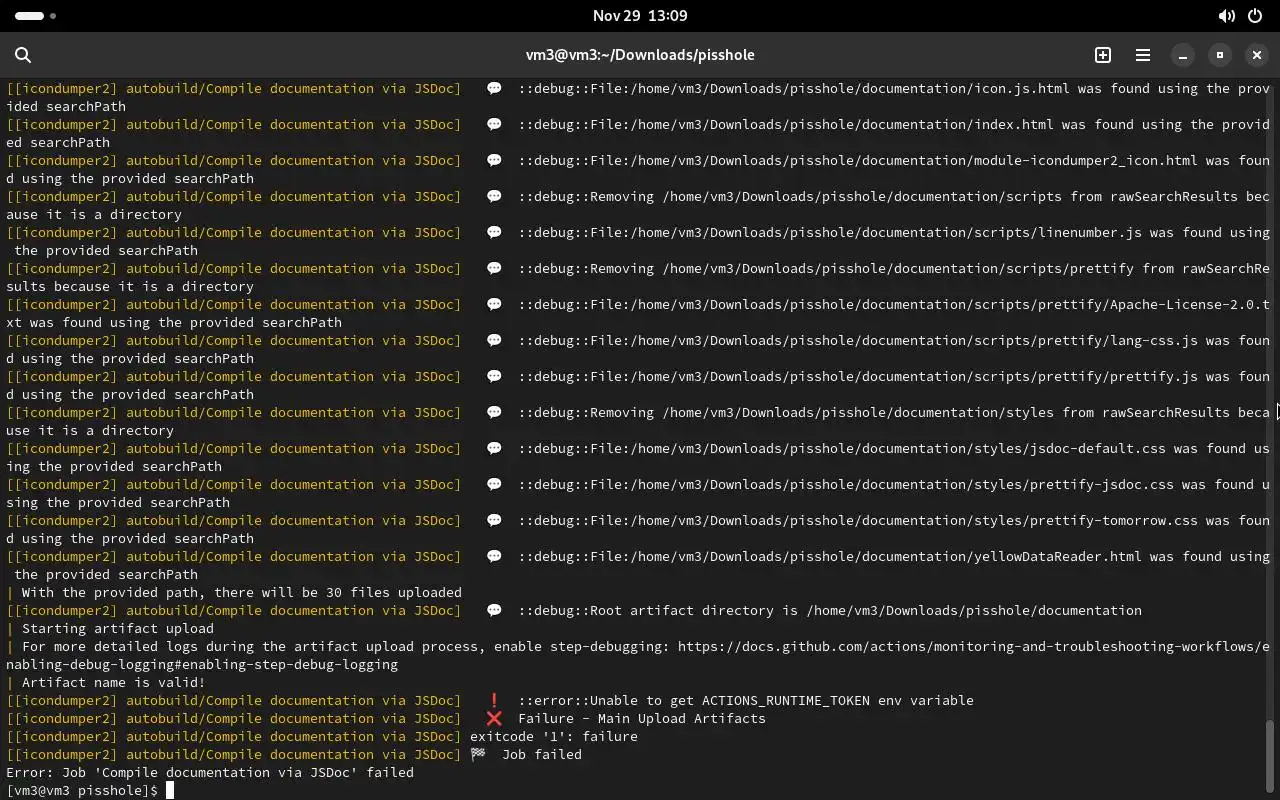The image size is (1280, 800).
Task: Click the red X failure icon
Action: coord(494,718)
